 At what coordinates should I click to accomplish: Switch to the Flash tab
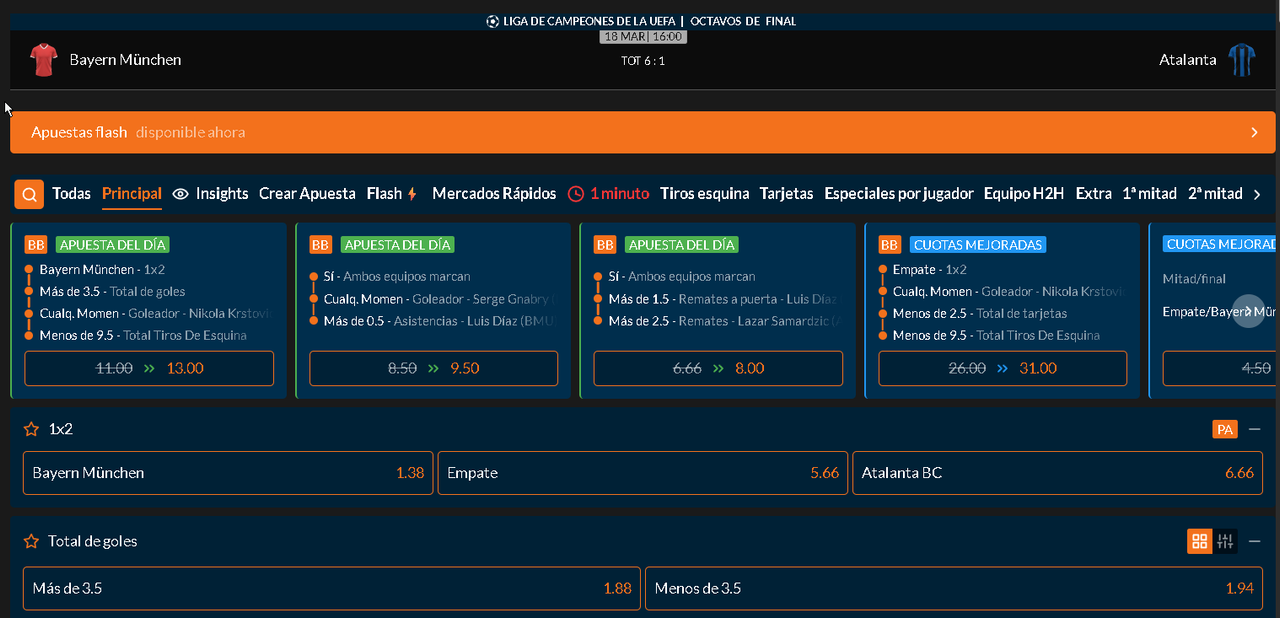point(384,194)
